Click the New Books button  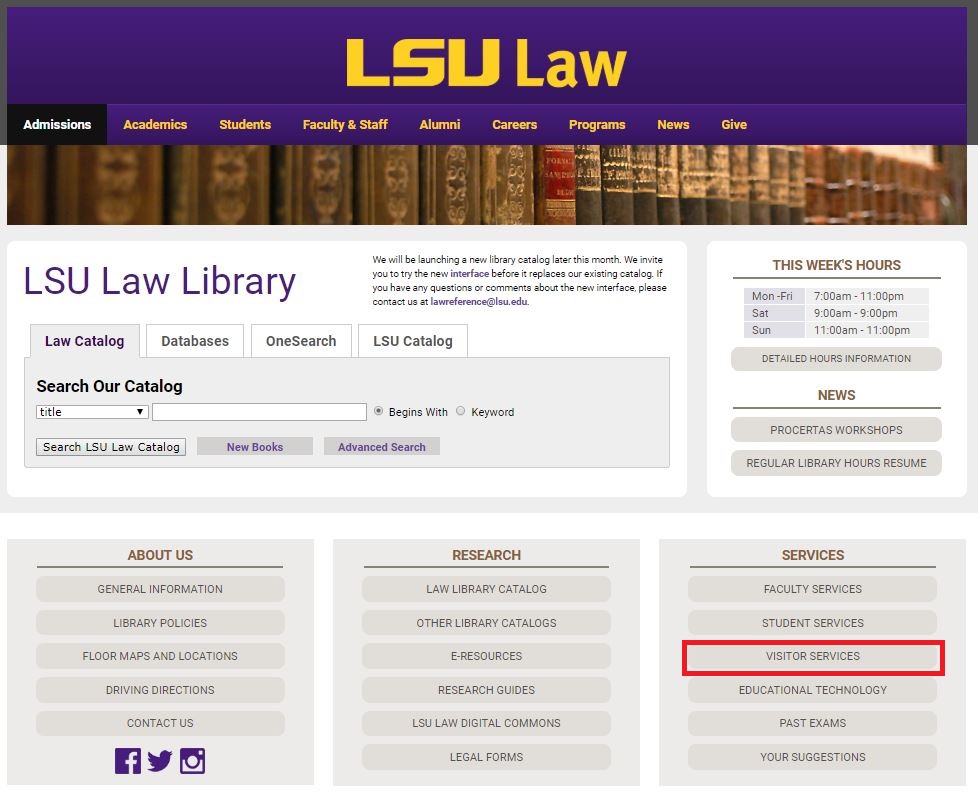pos(255,447)
